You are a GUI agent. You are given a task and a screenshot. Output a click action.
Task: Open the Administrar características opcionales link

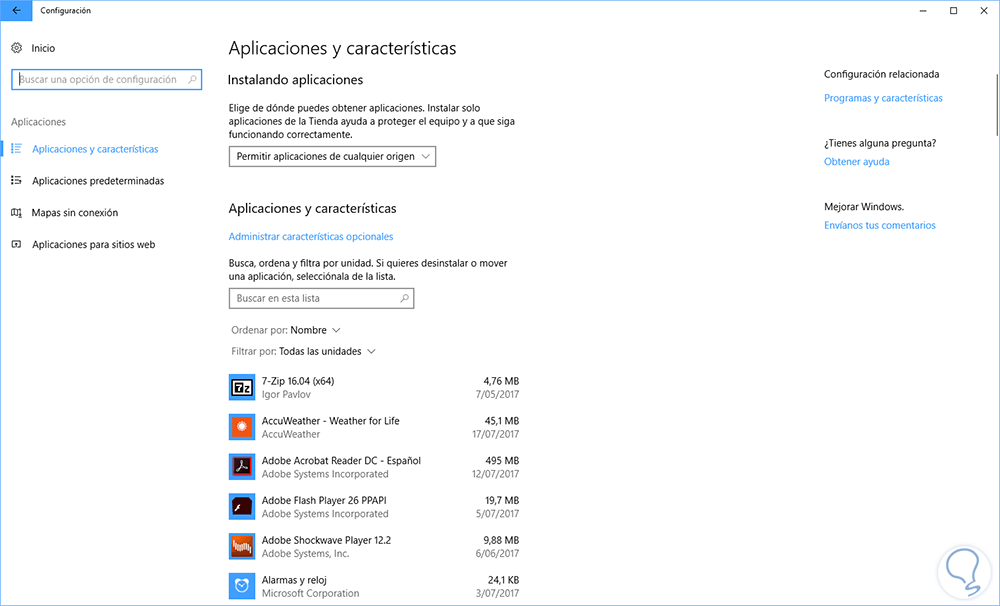pos(311,236)
